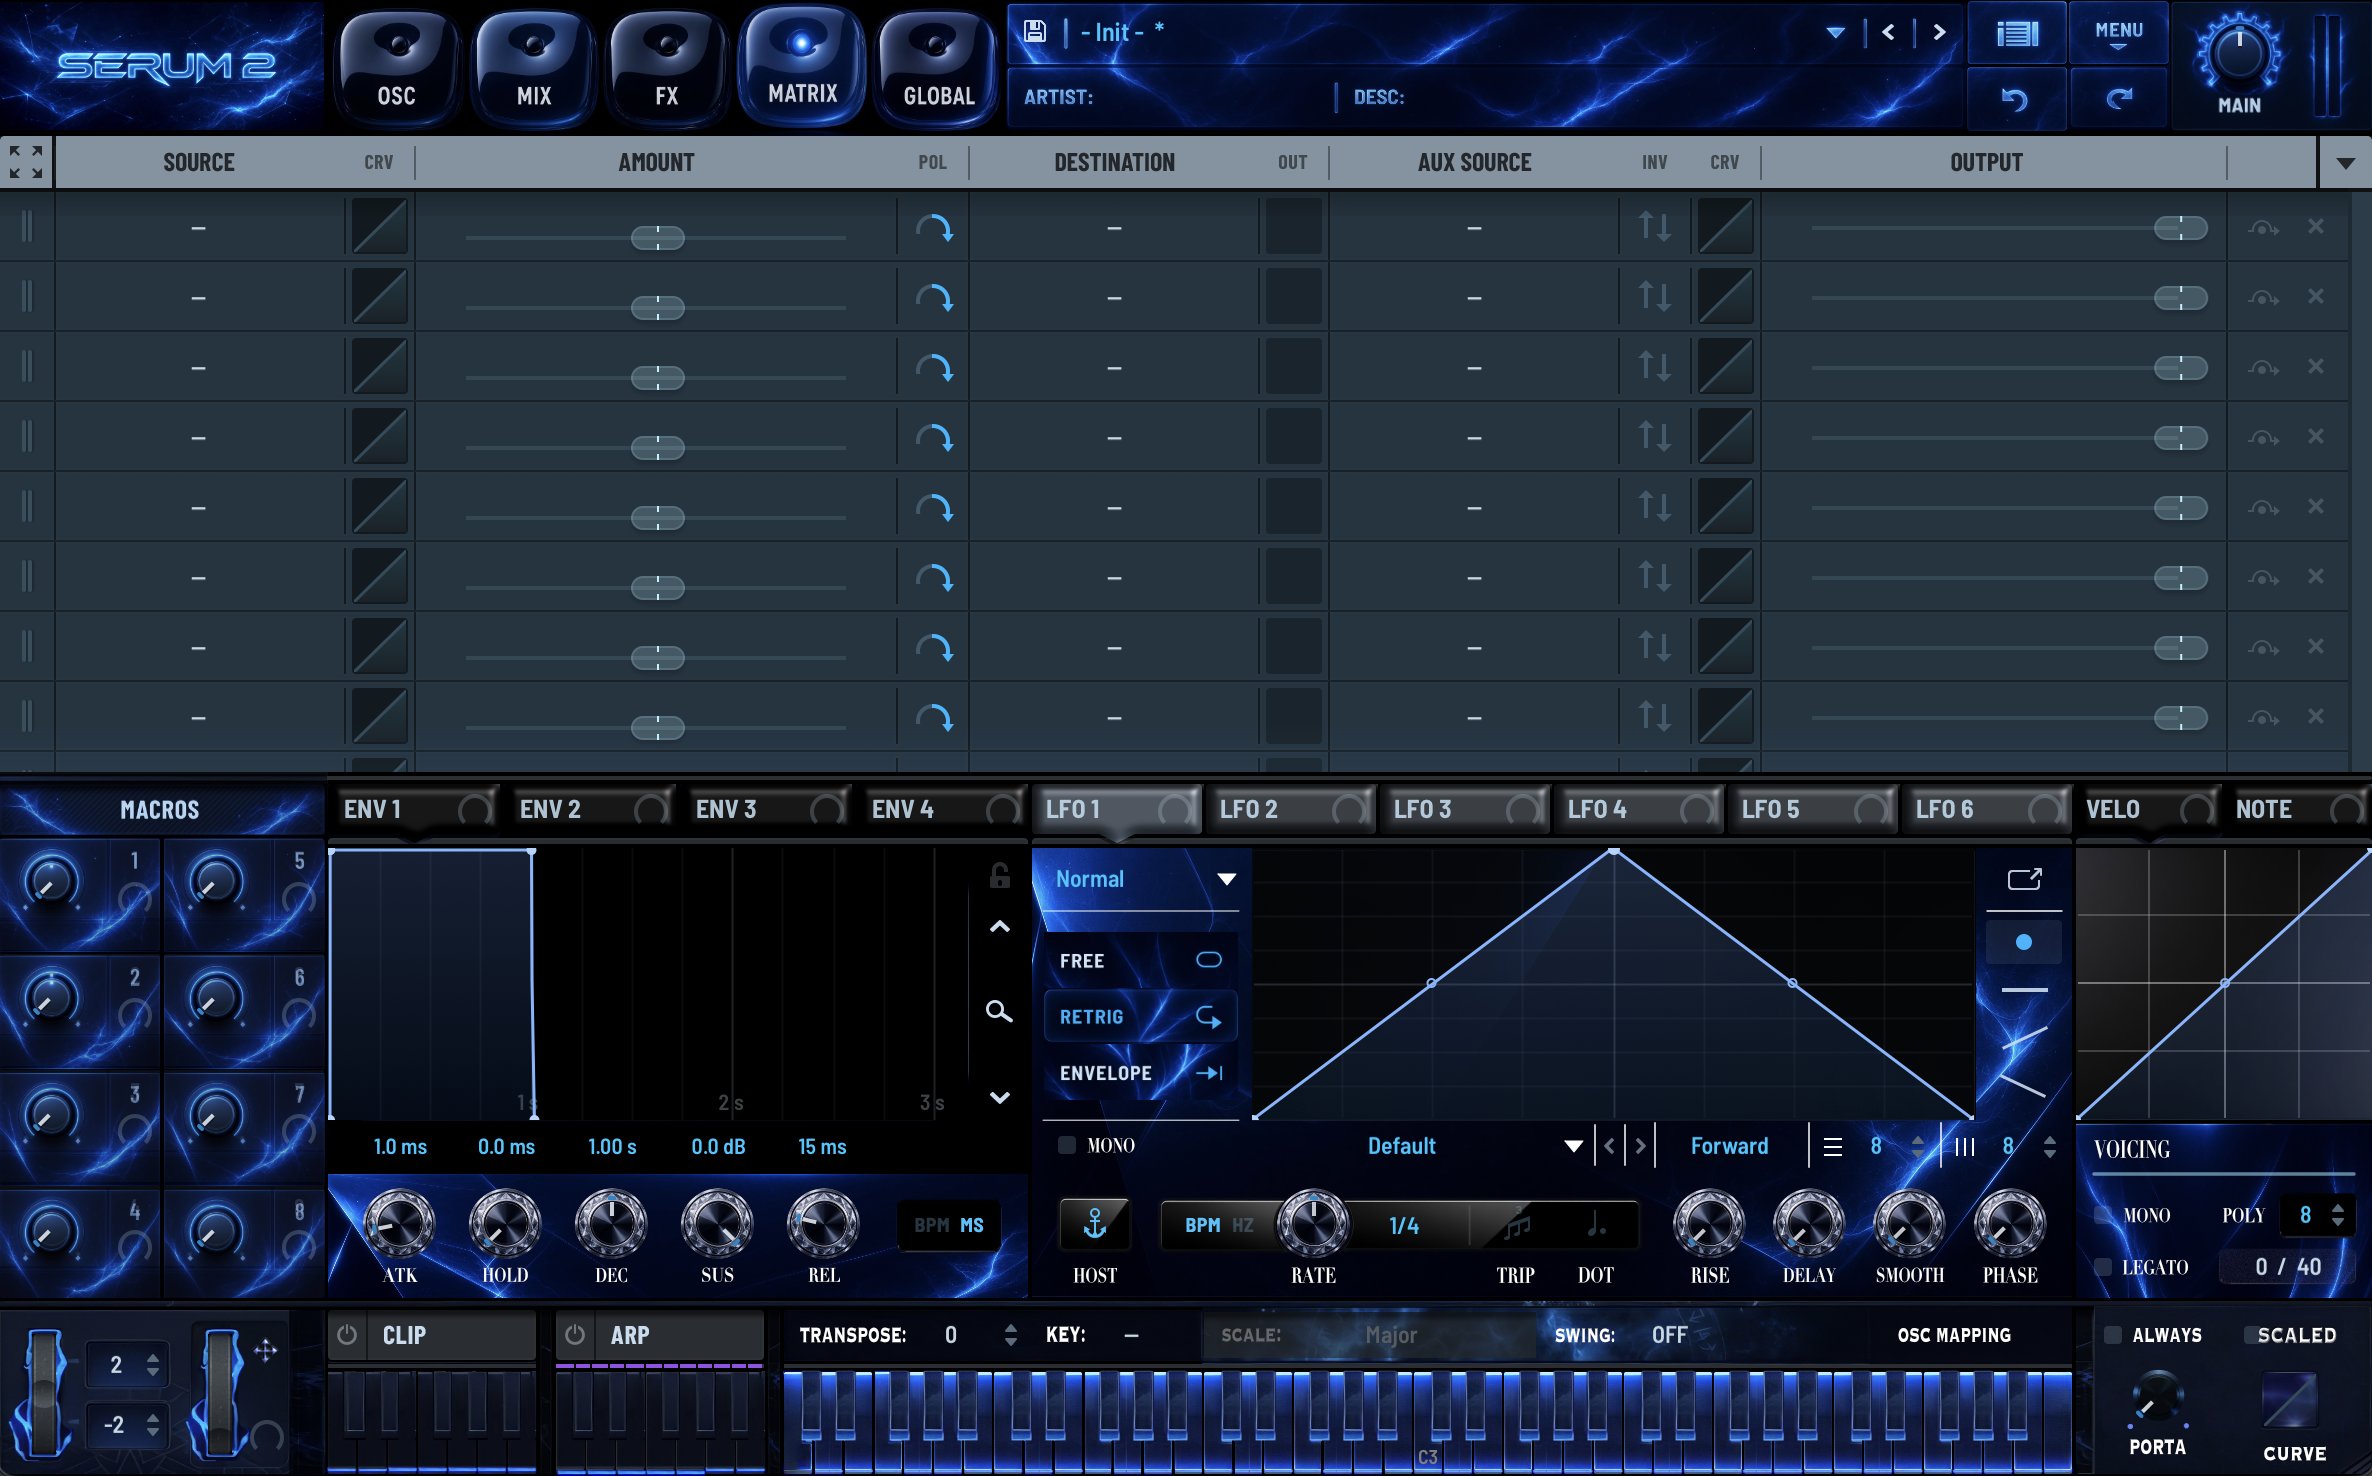Open the LFO Forward direction dropdown
The height and width of the screenshot is (1476, 2372).
[1729, 1146]
